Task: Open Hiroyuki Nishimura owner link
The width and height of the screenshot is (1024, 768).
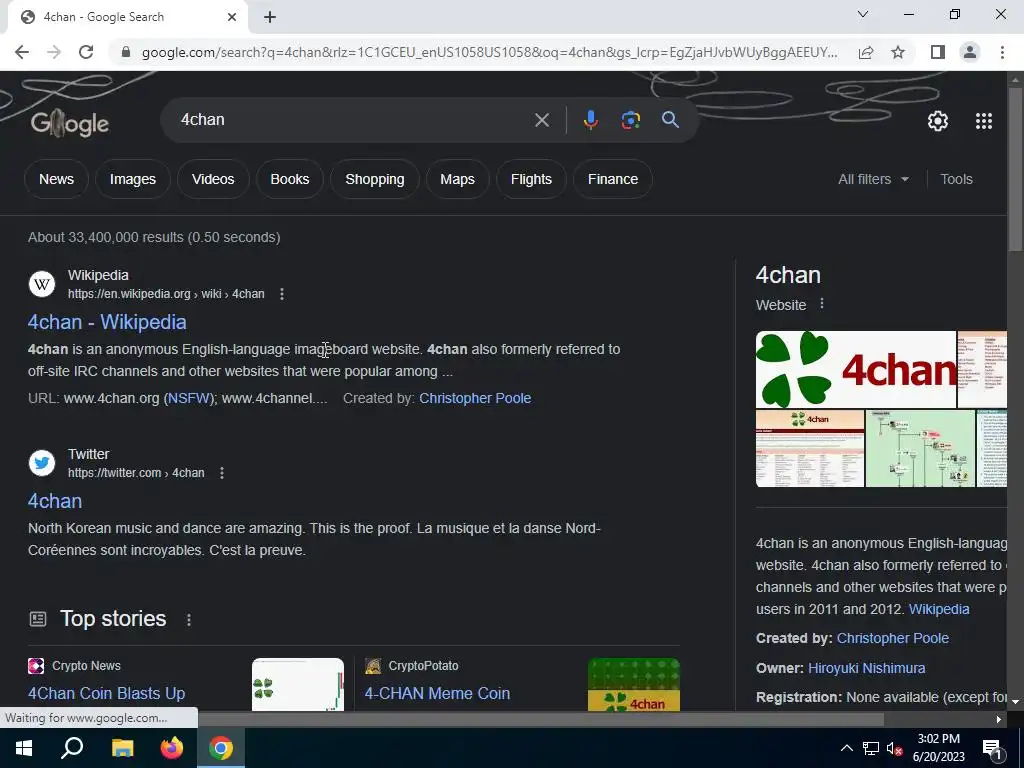Action: tap(867, 668)
